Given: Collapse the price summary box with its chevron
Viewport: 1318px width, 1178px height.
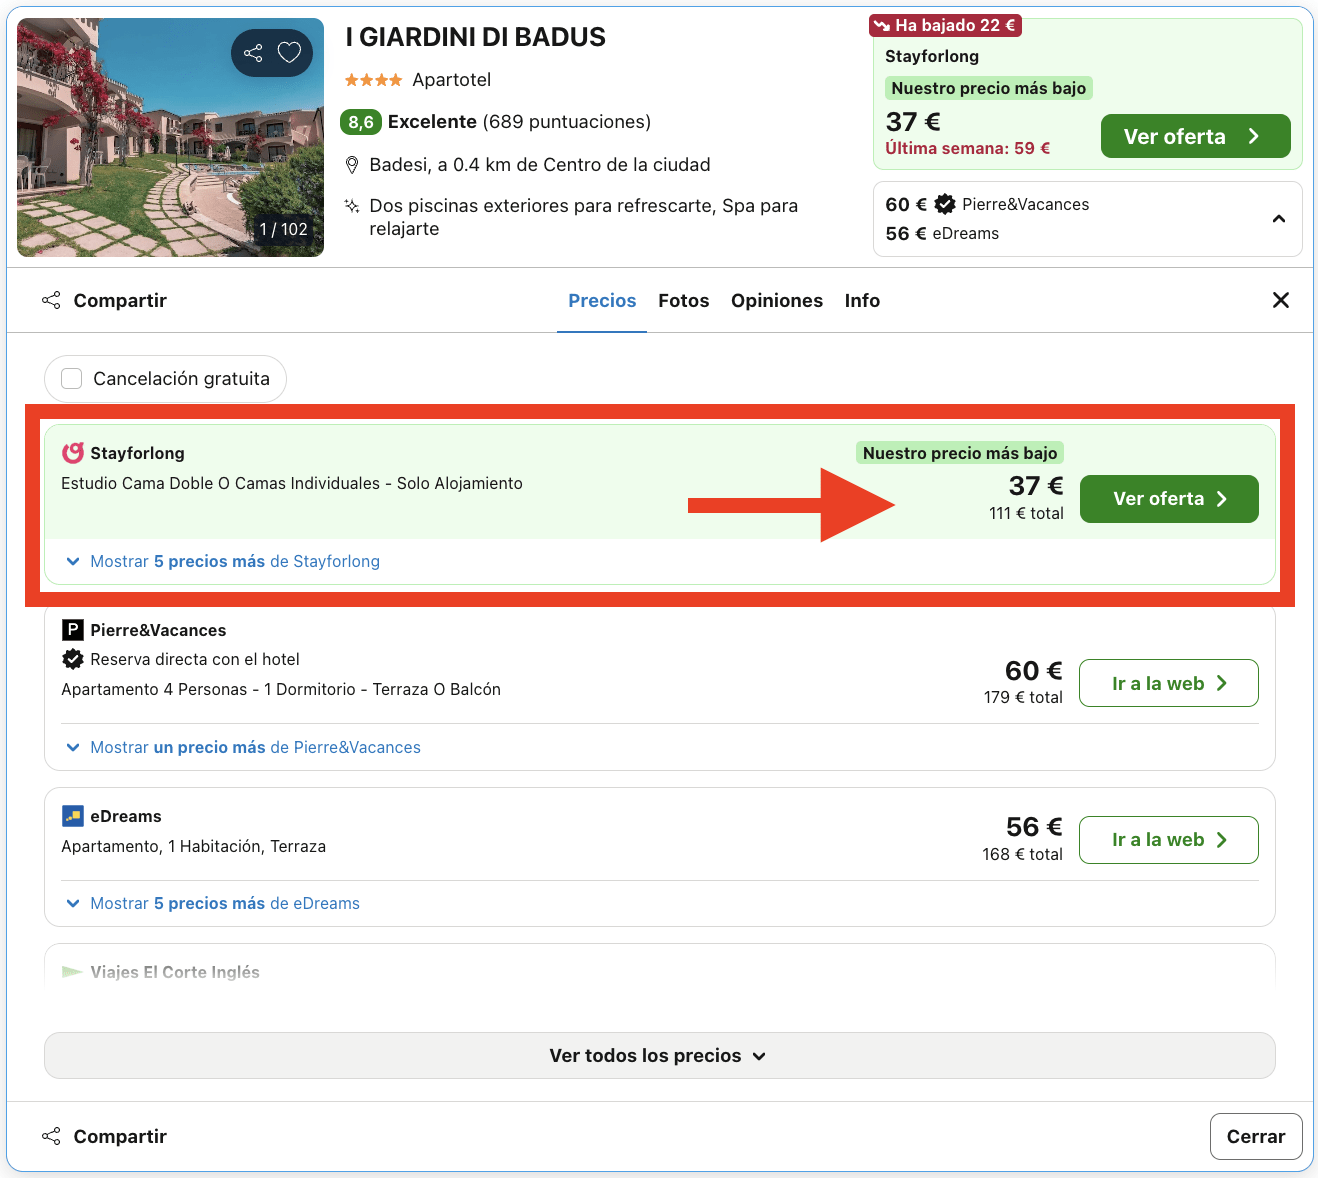Looking at the screenshot, I should click(x=1278, y=218).
